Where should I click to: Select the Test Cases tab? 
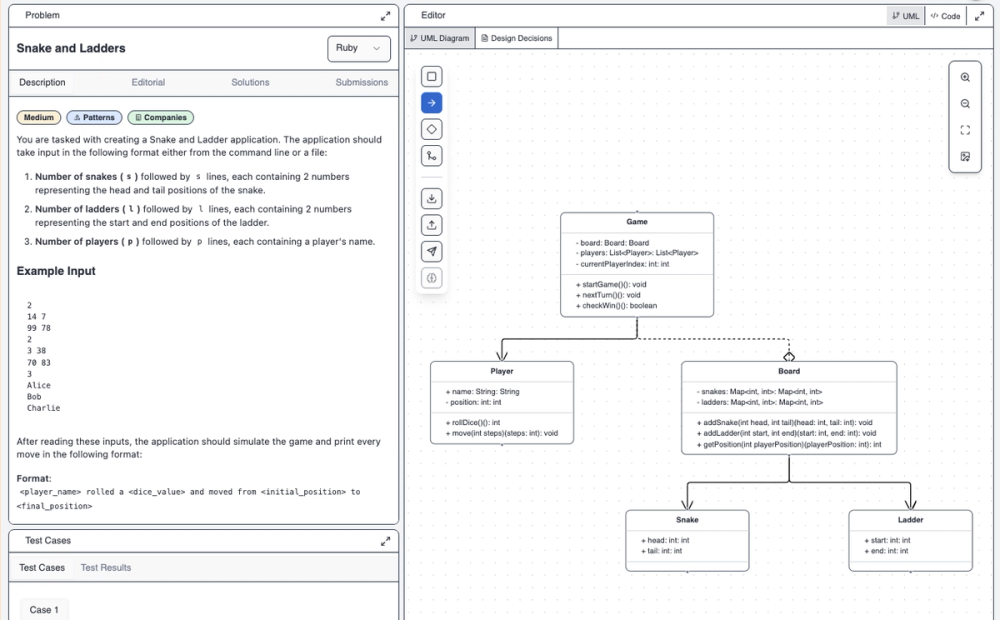(42, 568)
